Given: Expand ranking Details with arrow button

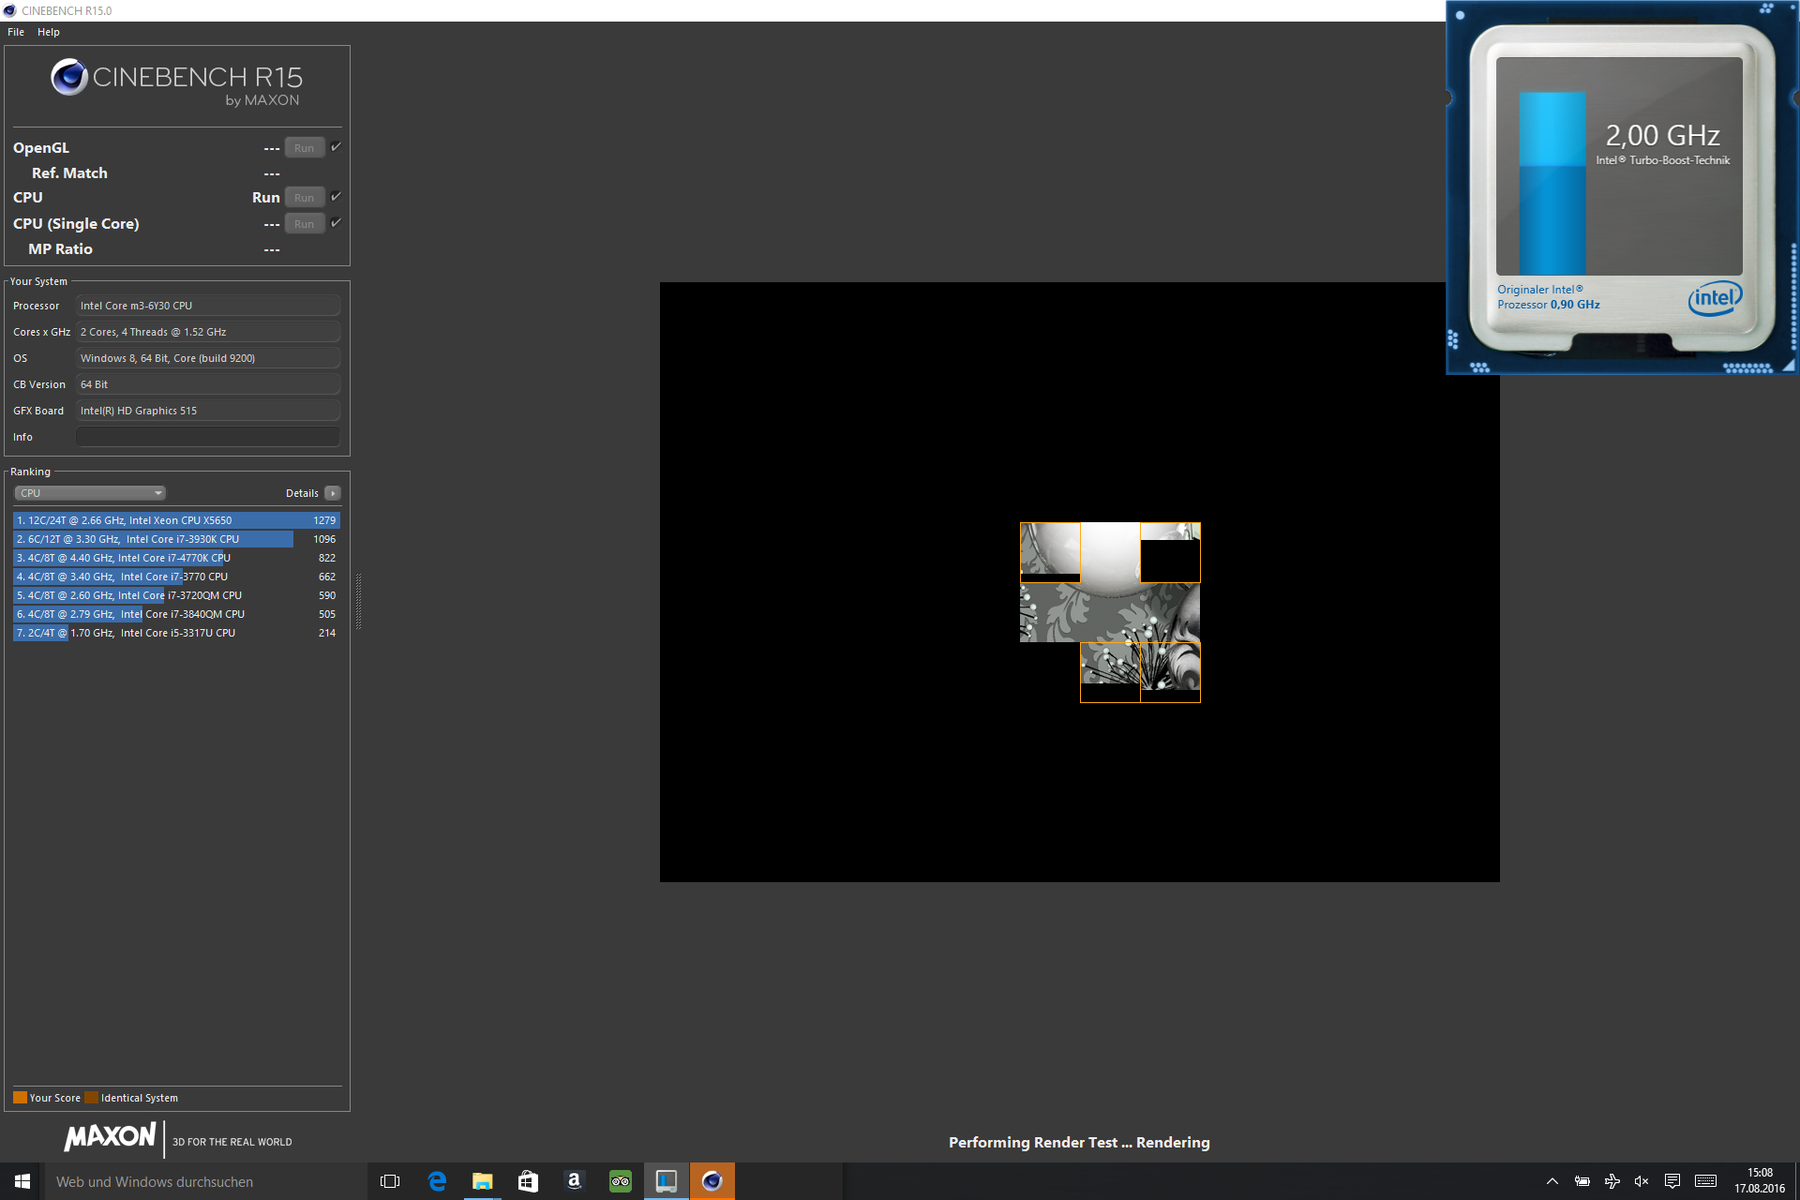Looking at the screenshot, I should pyautogui.click(x=333, y=493).
